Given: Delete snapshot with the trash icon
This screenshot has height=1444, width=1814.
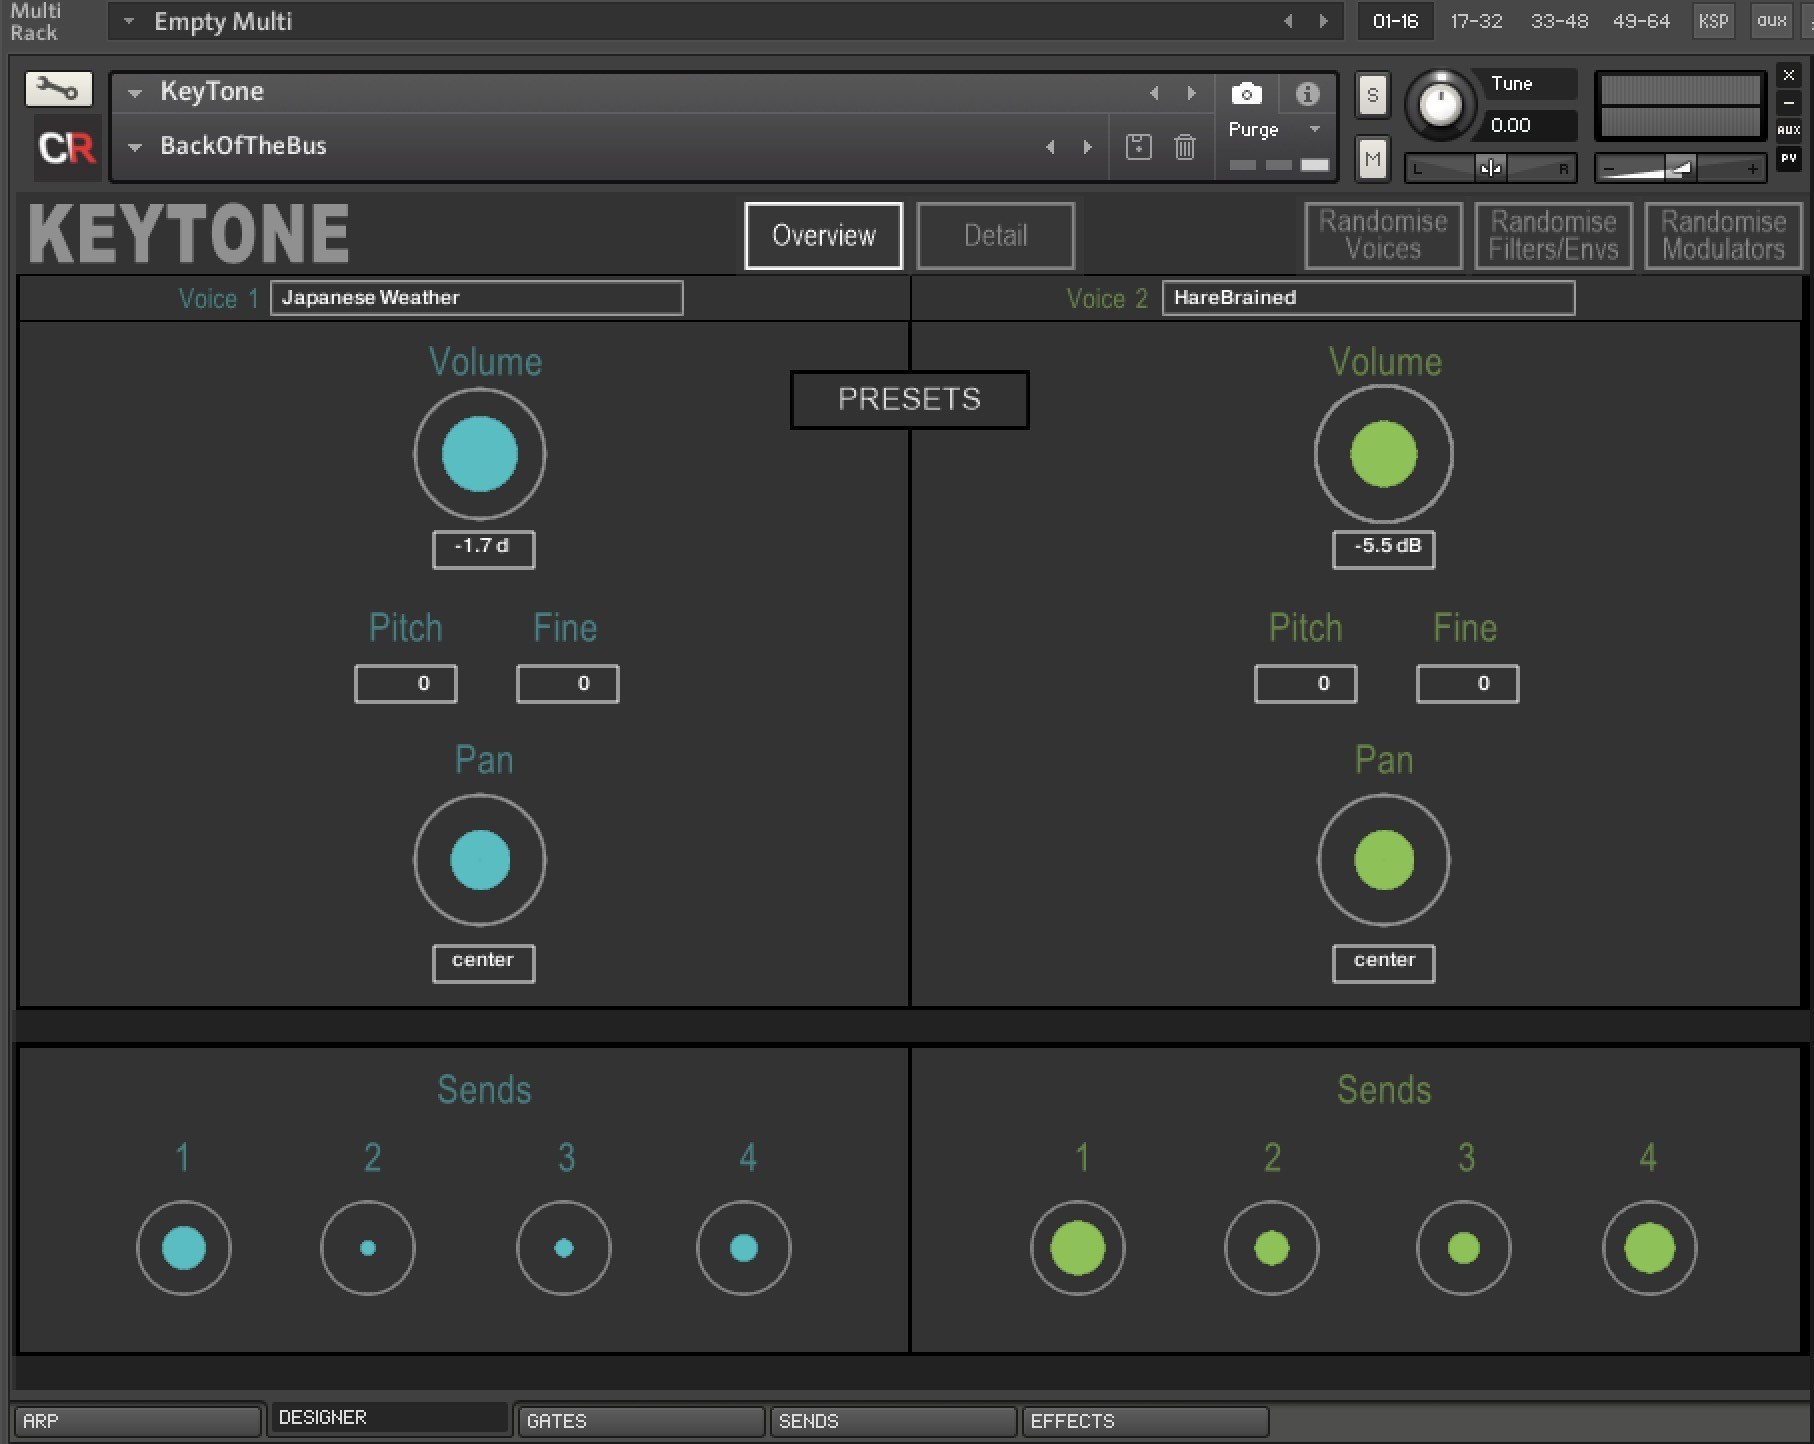Looking at the screenshot, I should pyautogui.click(x=1185, y=147).
